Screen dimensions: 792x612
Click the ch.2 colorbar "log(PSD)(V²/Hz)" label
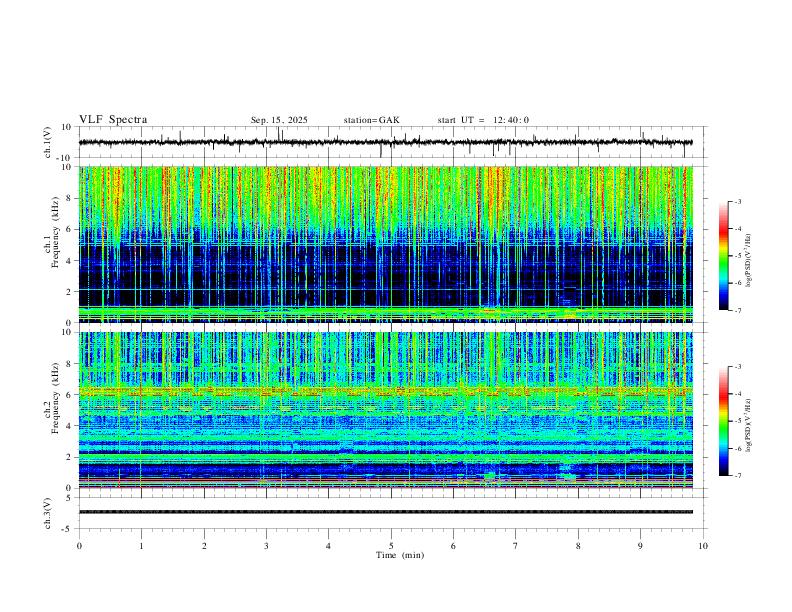[x=749, y=425]
